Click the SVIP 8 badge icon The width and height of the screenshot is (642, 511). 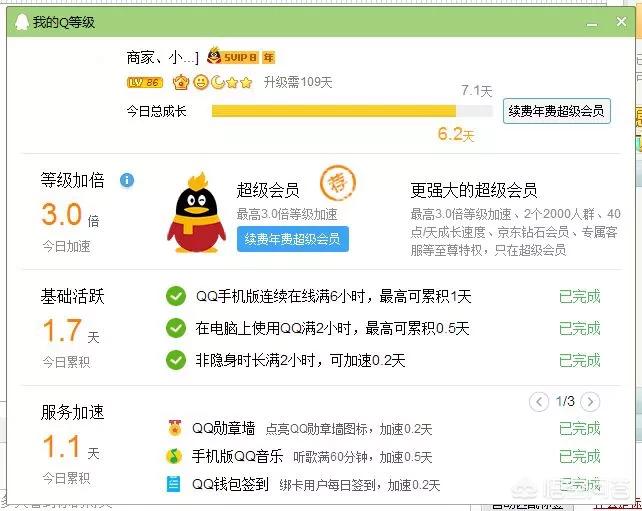[232, 57]
